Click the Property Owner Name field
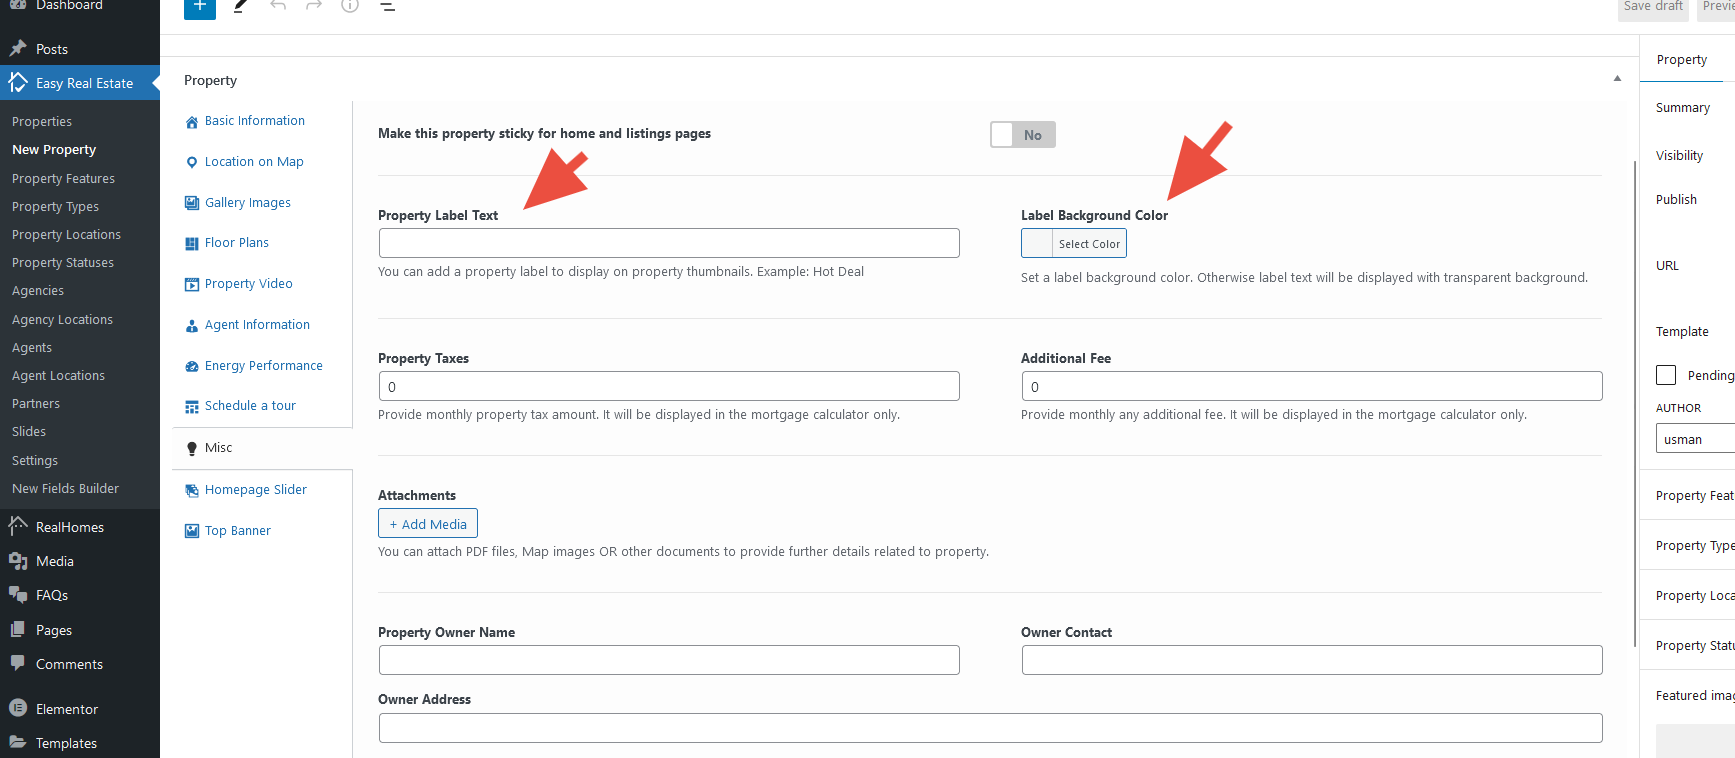Viewport: 1735px width, 758px height. click(669, 660)
